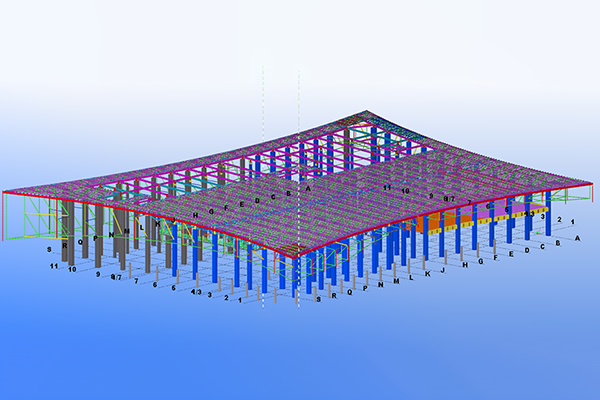
Task: Click grid label 4/3 near front corner
Action: [x=198, y=293]
